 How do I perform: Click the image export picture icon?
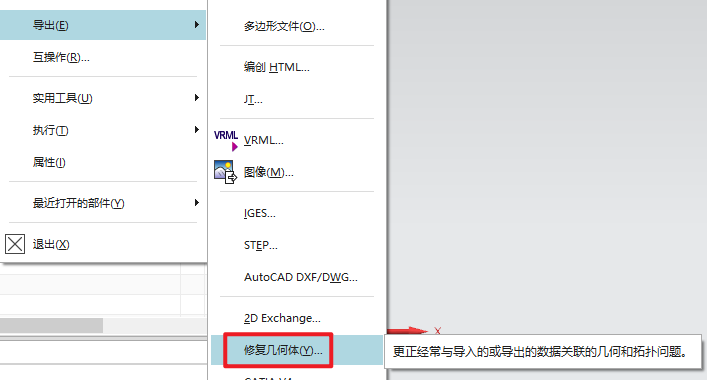[x=225, y=172]
